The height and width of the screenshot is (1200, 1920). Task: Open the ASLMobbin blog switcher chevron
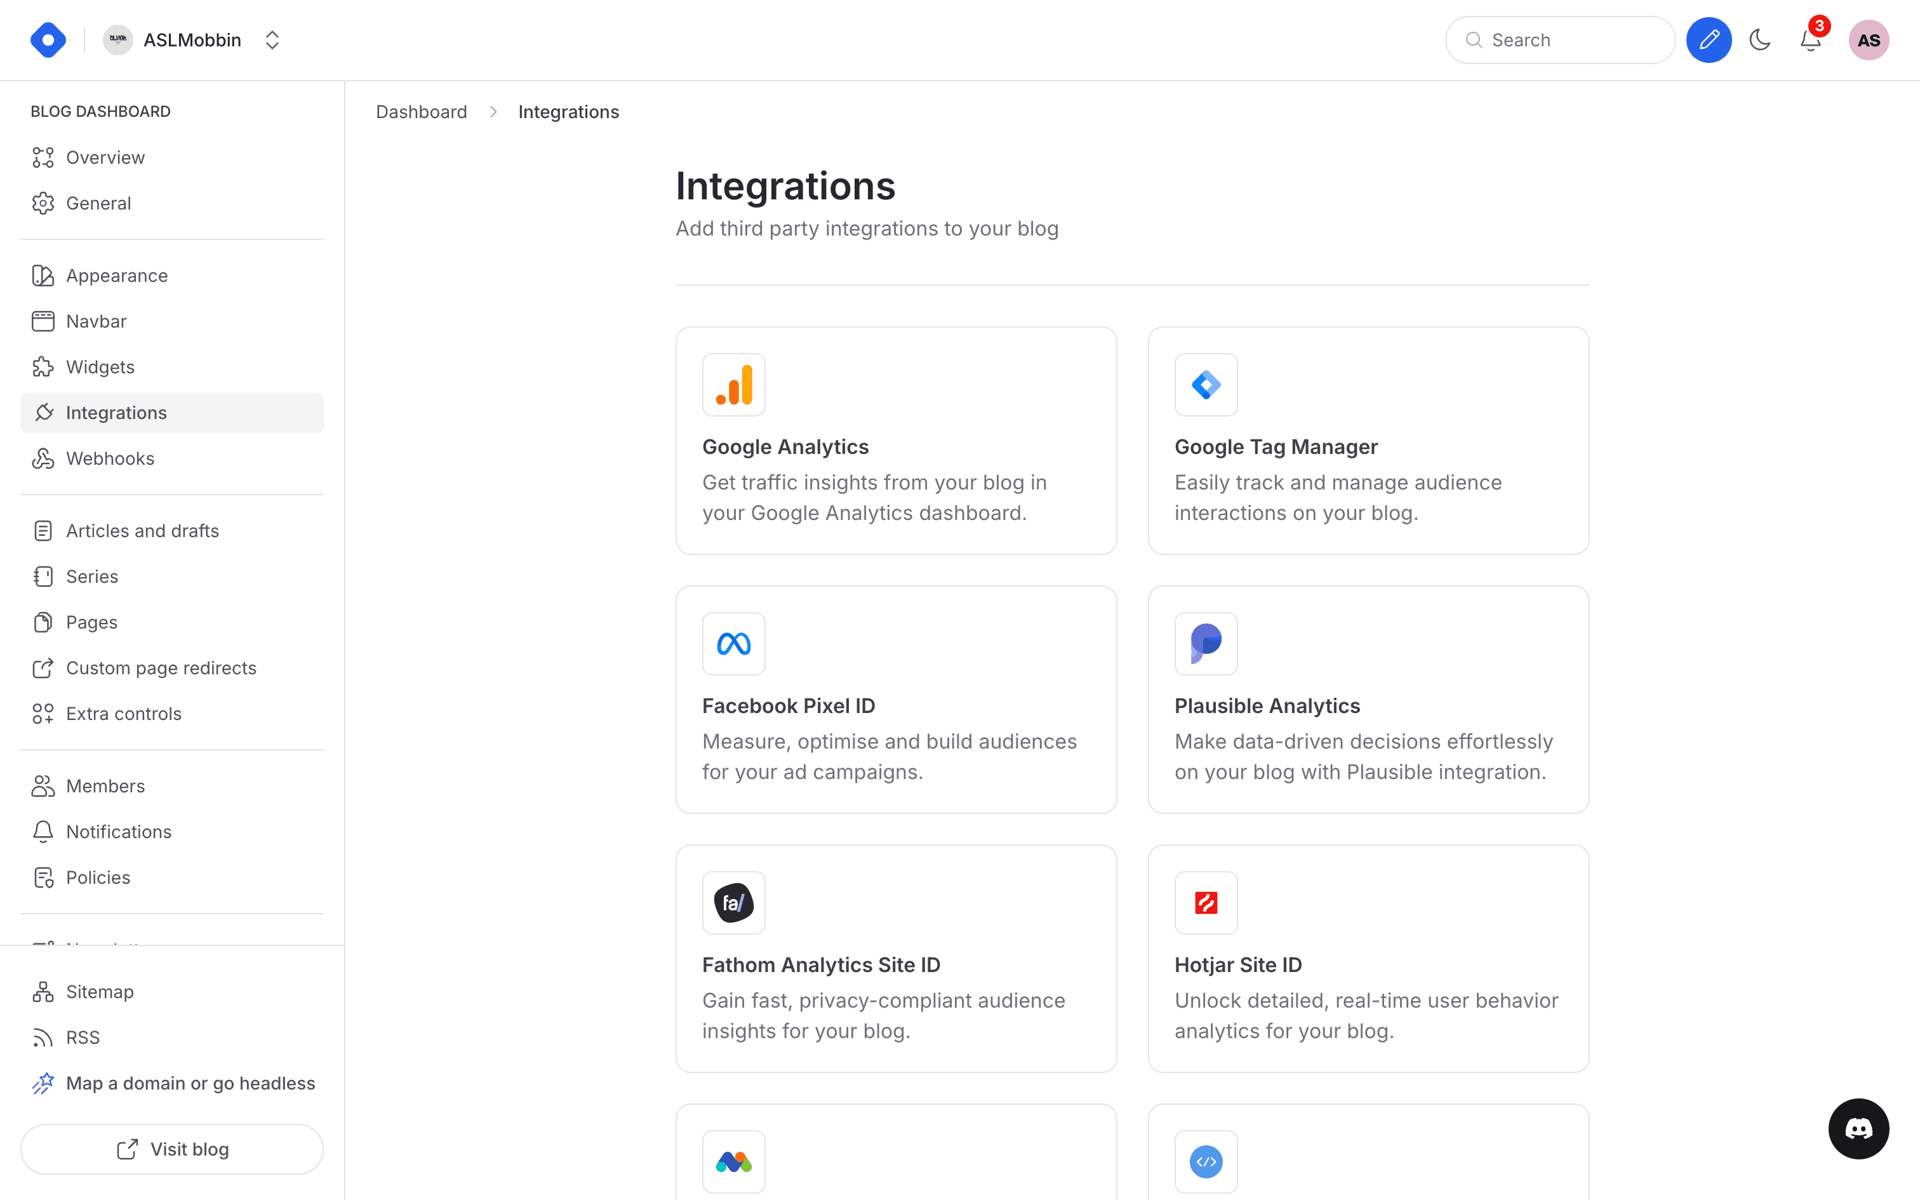pyautogui.click(x=272, y=40)
